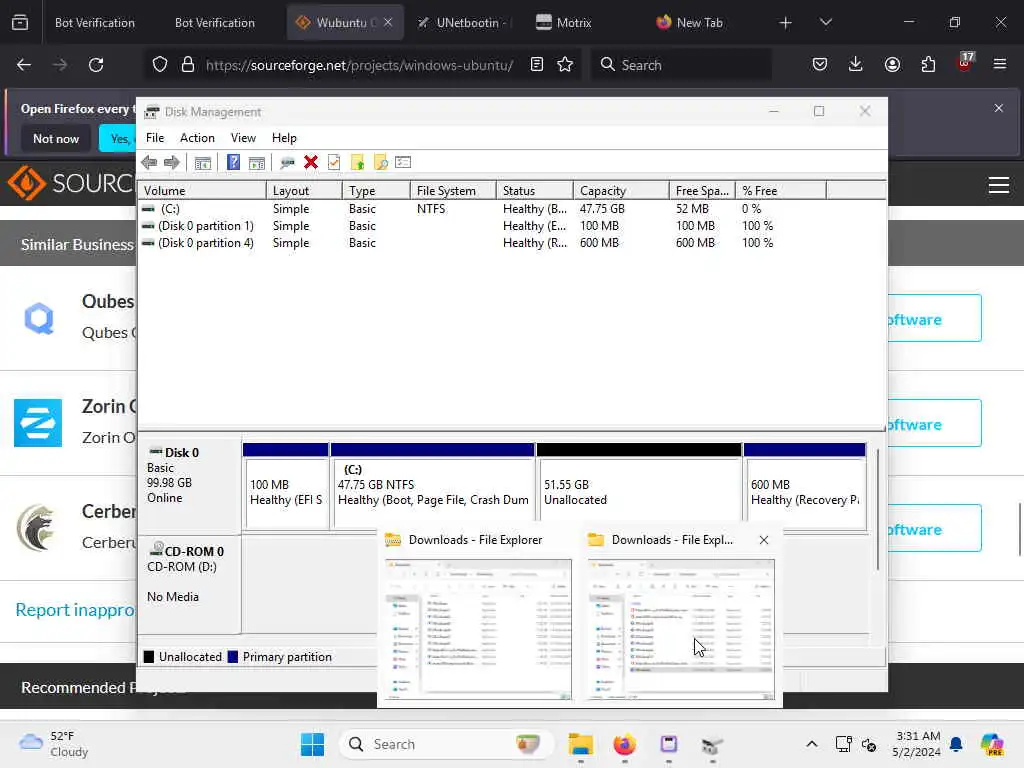Dismiss the Open Firefox notification bar

pos(999,108)
